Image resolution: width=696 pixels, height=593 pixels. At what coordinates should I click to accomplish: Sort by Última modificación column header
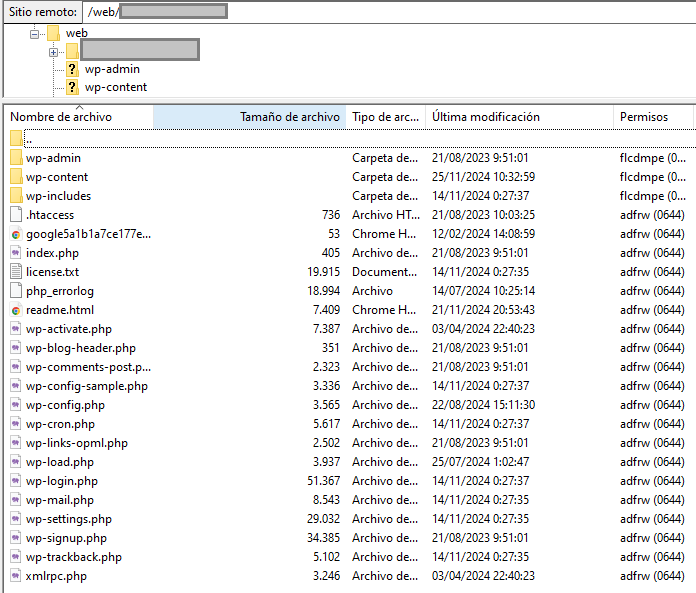485,117
